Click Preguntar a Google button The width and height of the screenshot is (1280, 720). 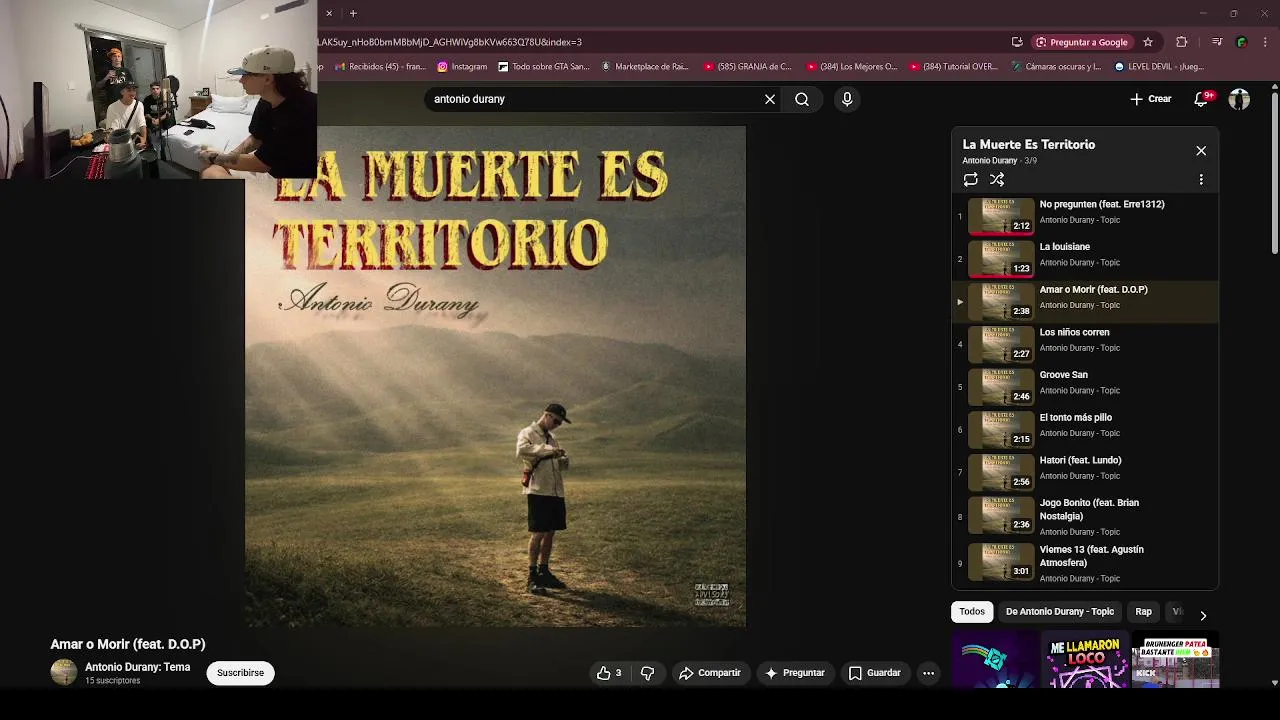pyautogui.click(x=1081, y=42)
